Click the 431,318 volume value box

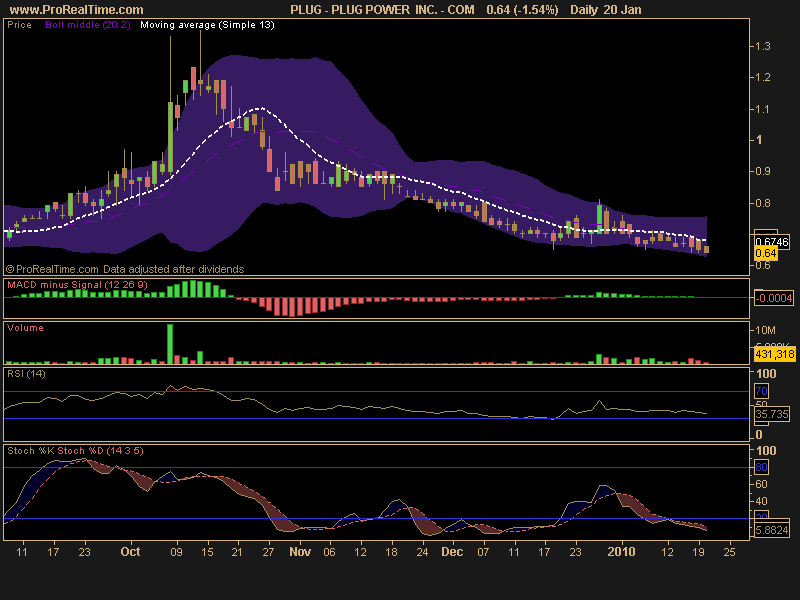[774, 354]
